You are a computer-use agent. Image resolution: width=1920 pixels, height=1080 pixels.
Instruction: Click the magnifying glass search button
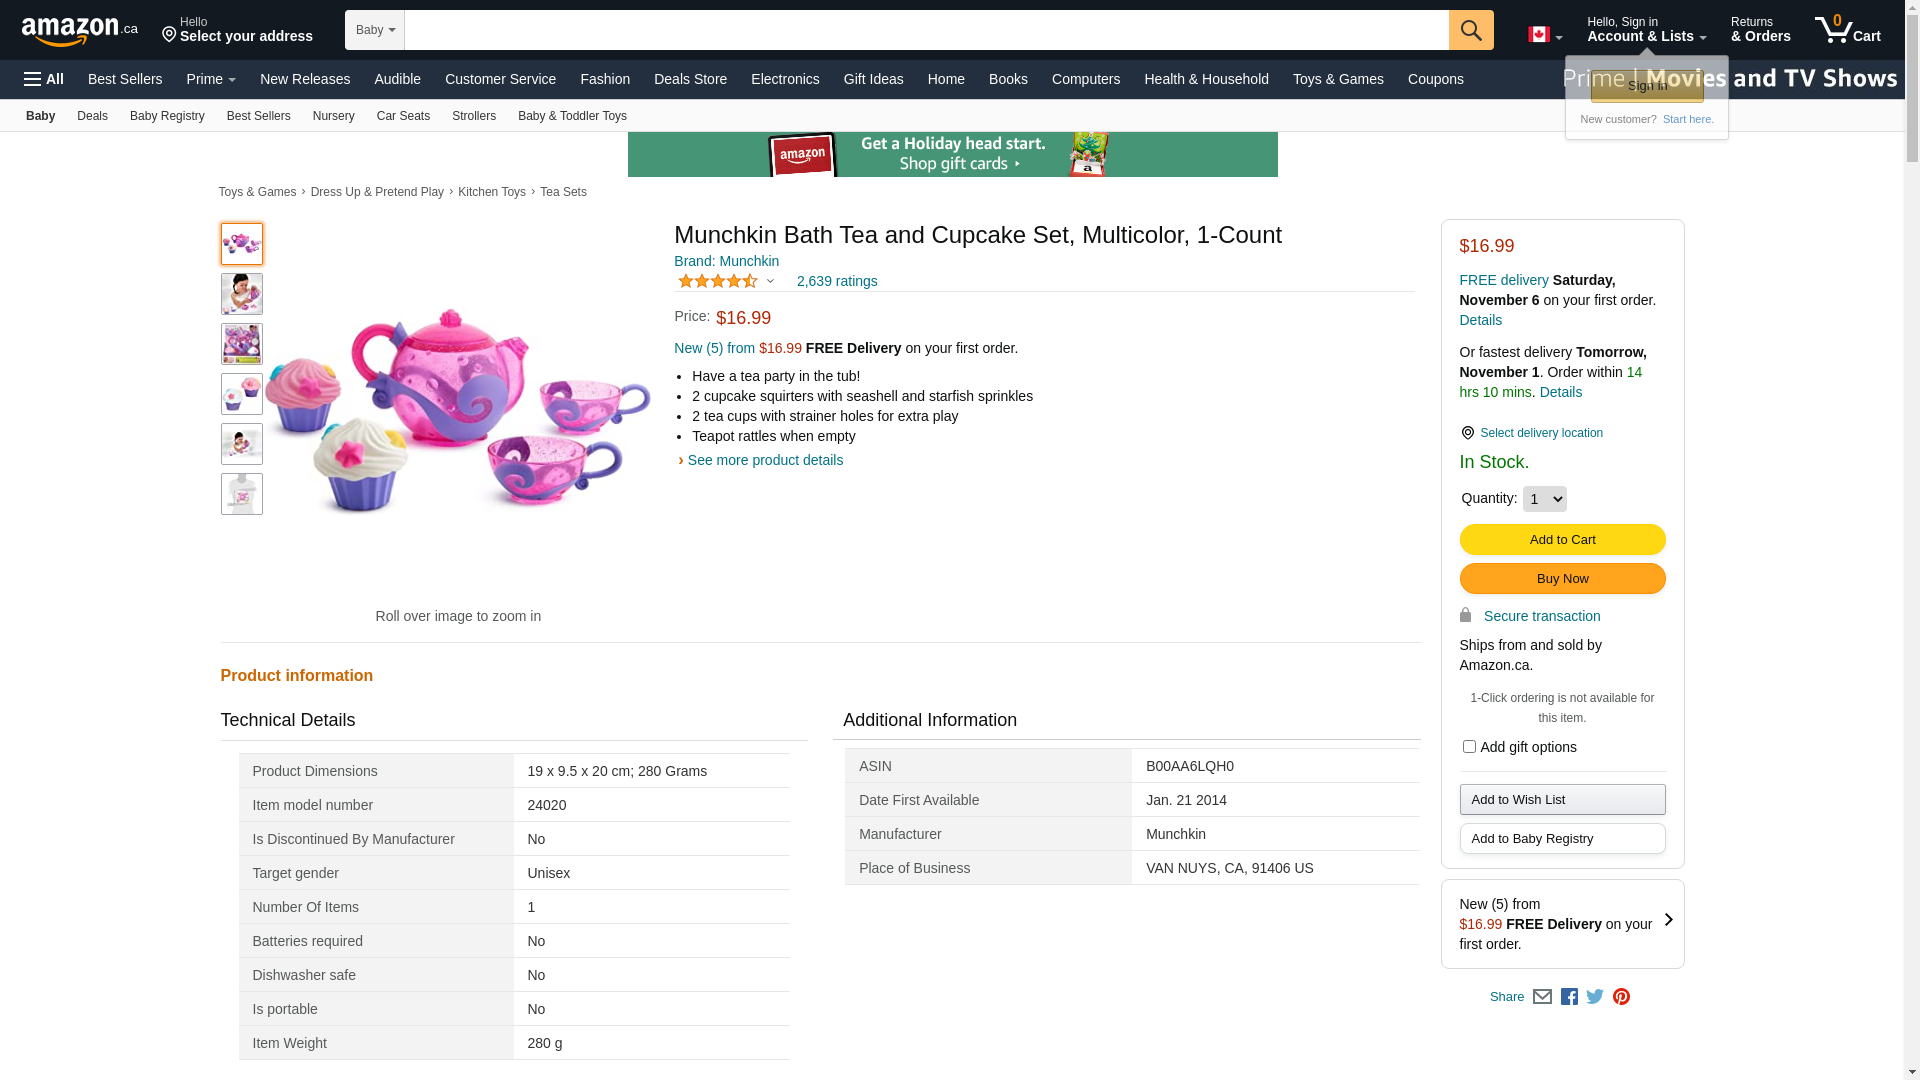[1470, 30]
